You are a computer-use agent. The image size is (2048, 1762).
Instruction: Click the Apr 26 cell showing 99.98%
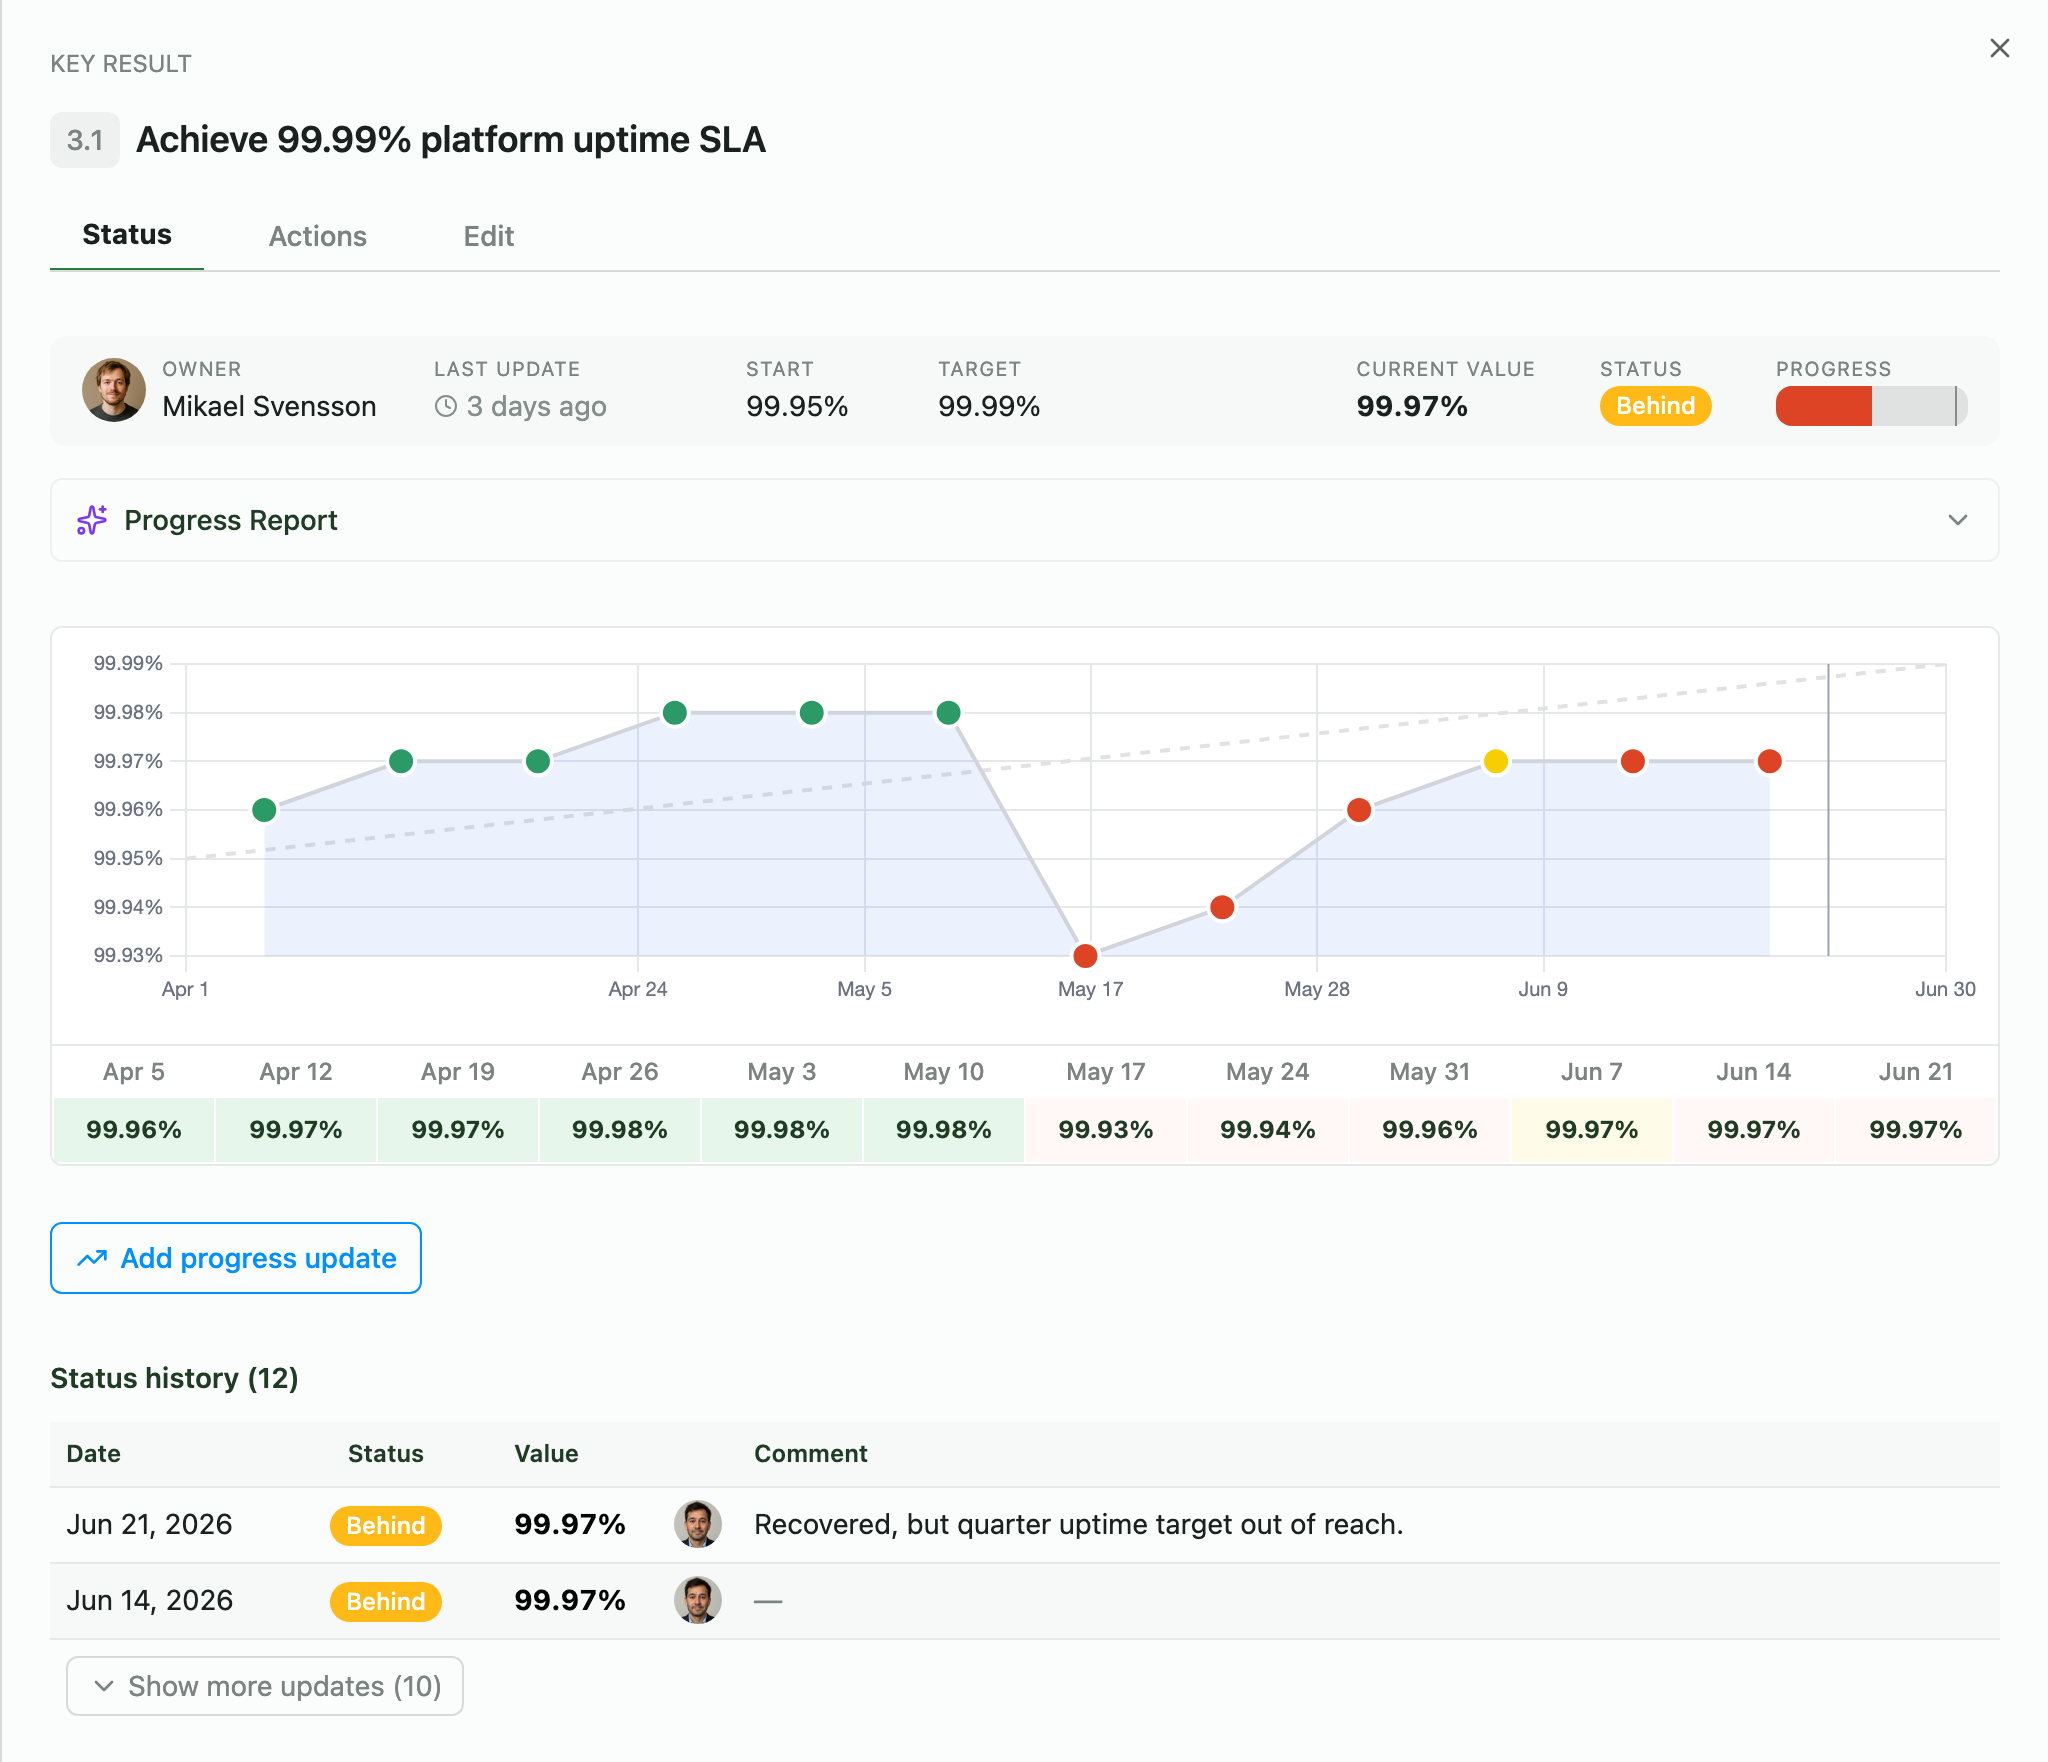click(620, 1130)
